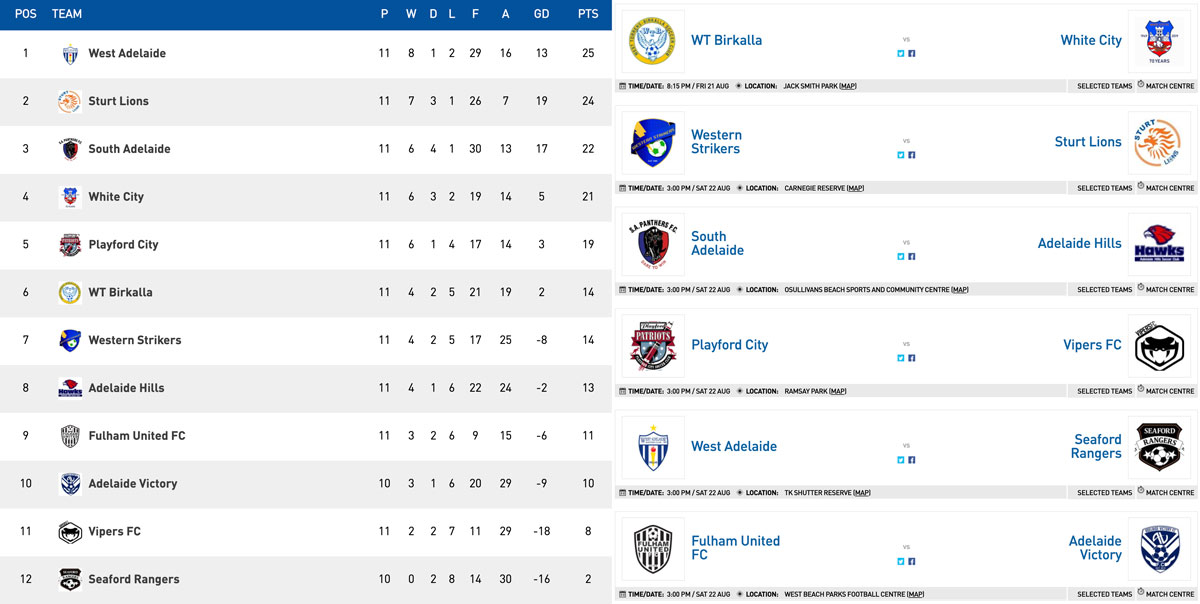Click Facebook icon for Fulham United match
1200x604 pixels.
click(912, 561)
